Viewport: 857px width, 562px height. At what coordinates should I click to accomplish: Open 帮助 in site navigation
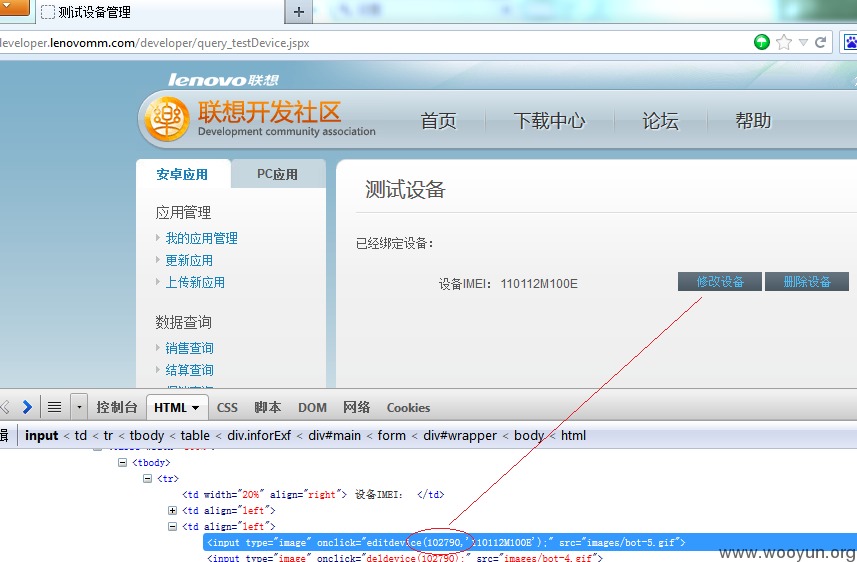click(x=753, y=120)
